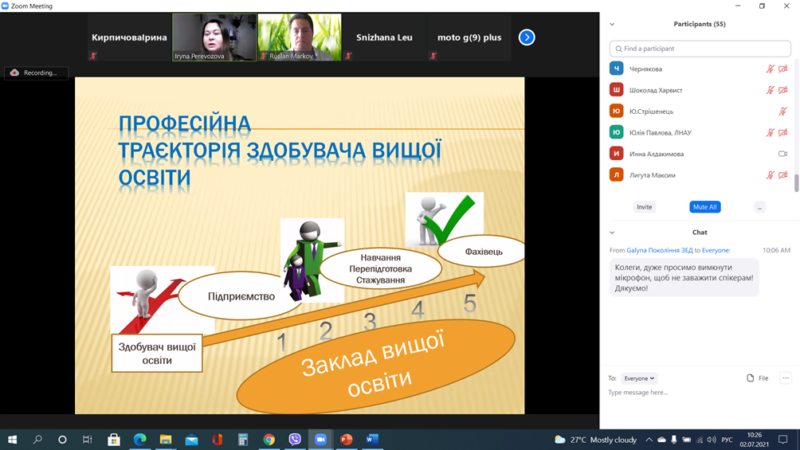Select the Snizhana Leu participant tile
This screenshot has height=450, width=800.
pyautogui.click(x=384, y=37)
